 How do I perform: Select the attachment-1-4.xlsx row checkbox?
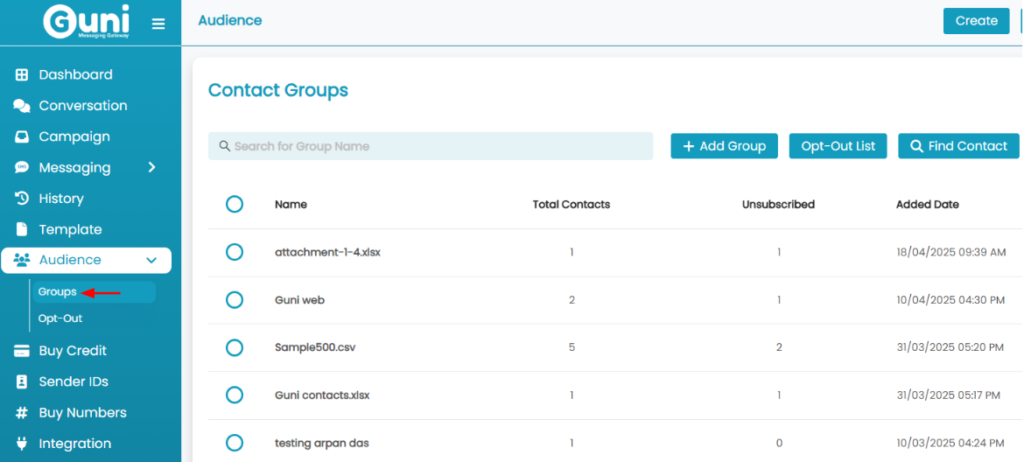coord(234,252)
